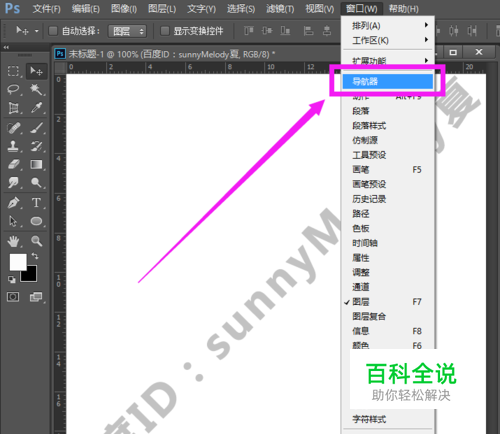Image resolution: width=500 pixels, height=434 pixels.
Task: Choose 历史记录 from the window menu
Action: (388, 199)
